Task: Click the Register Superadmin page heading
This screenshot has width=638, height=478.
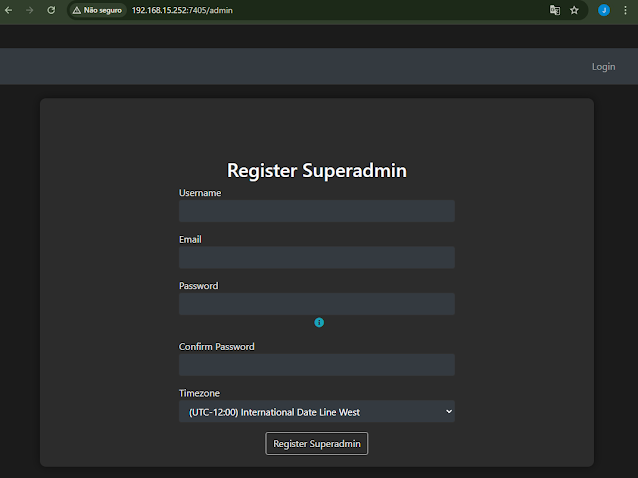Action: (316, 170)
